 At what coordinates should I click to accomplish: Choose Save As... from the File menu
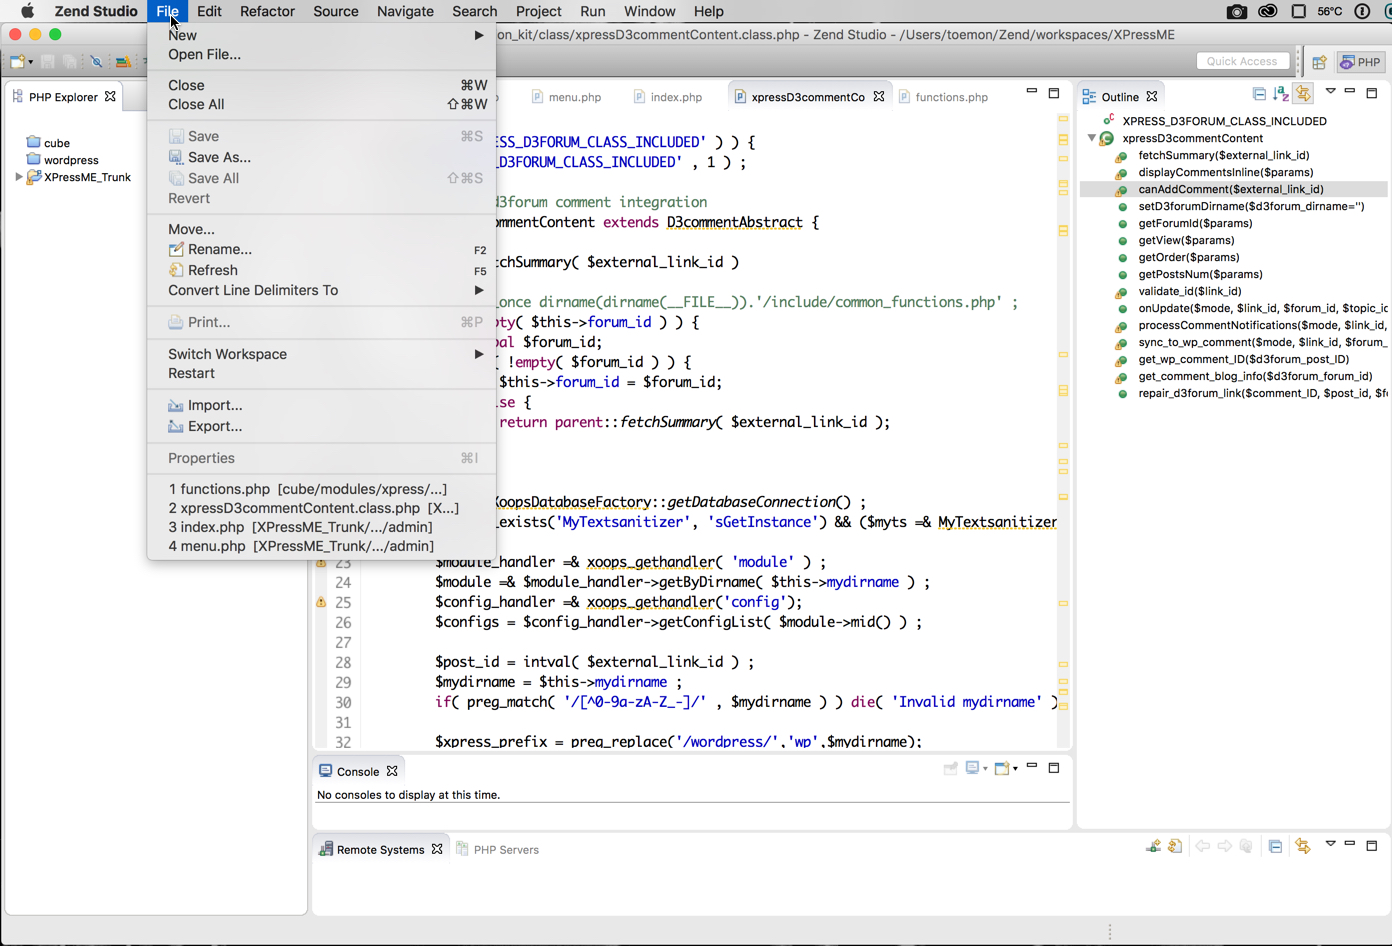tap(321, 157)
